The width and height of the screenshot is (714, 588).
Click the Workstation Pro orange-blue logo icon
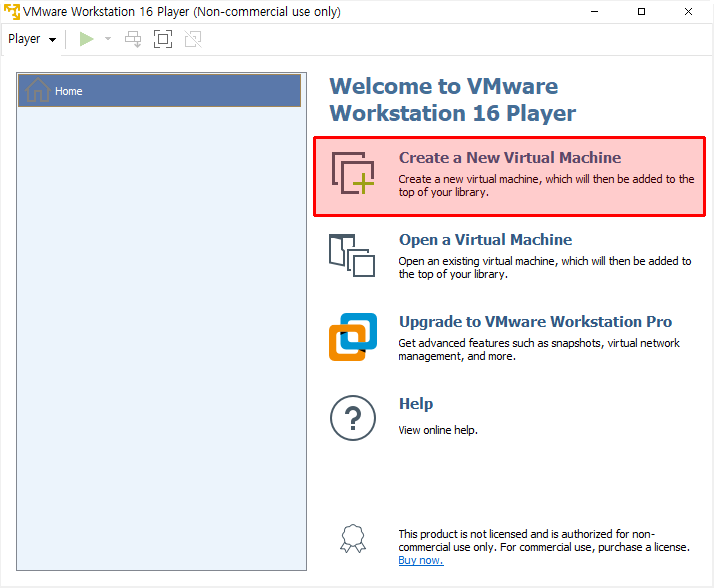[x=353, y=337]
